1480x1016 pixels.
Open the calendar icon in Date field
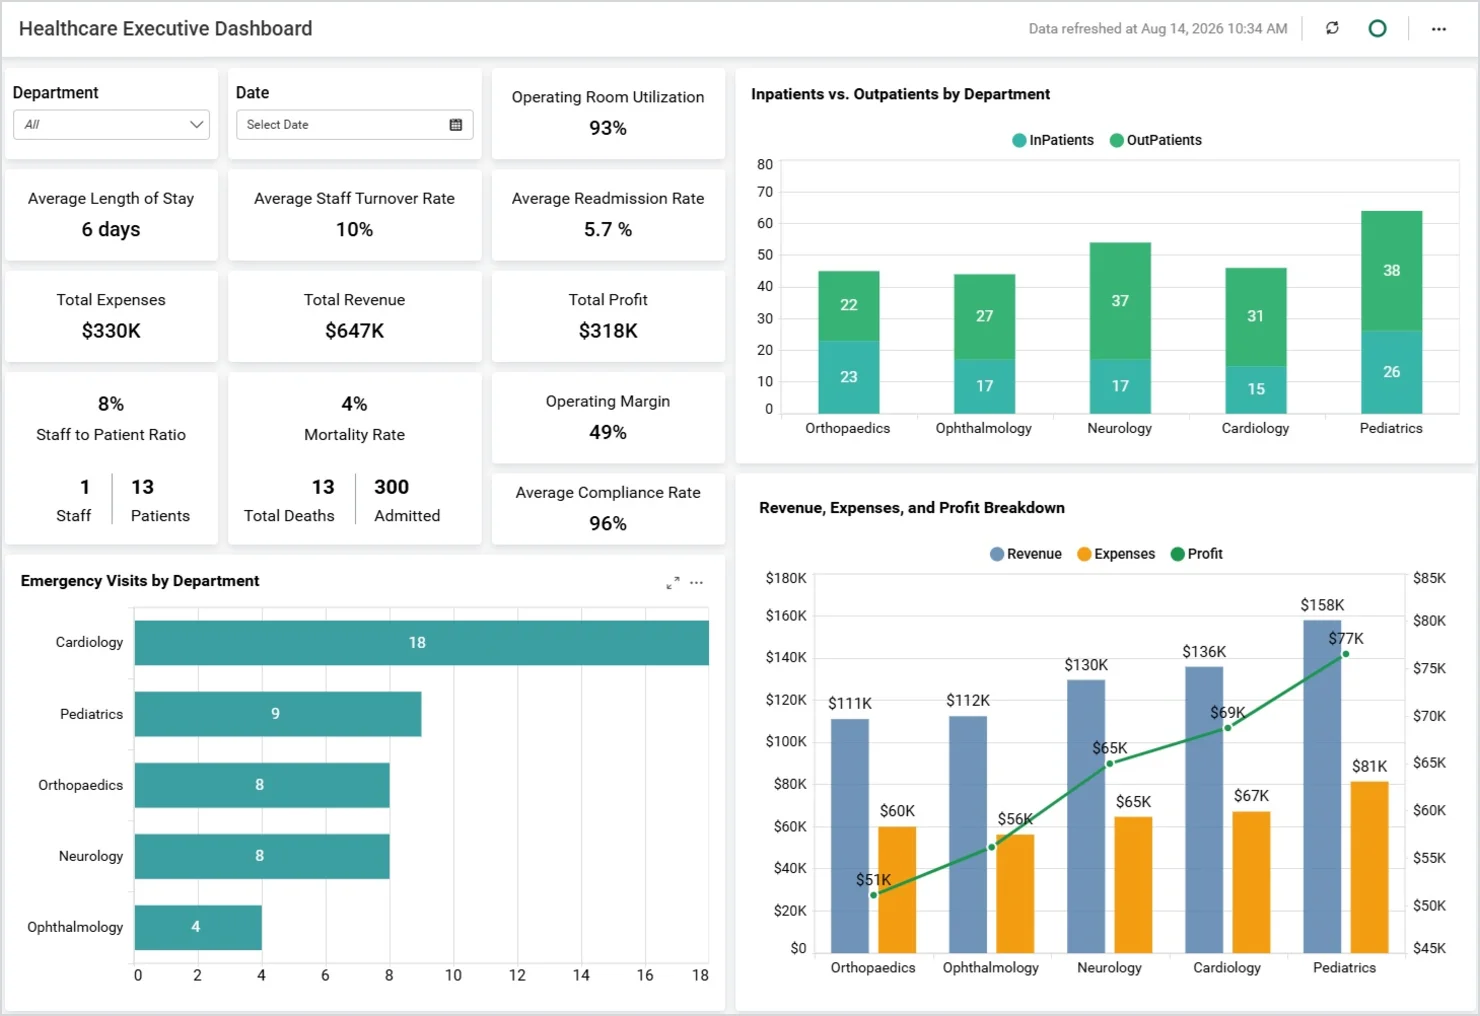click(x=456, y=125)
